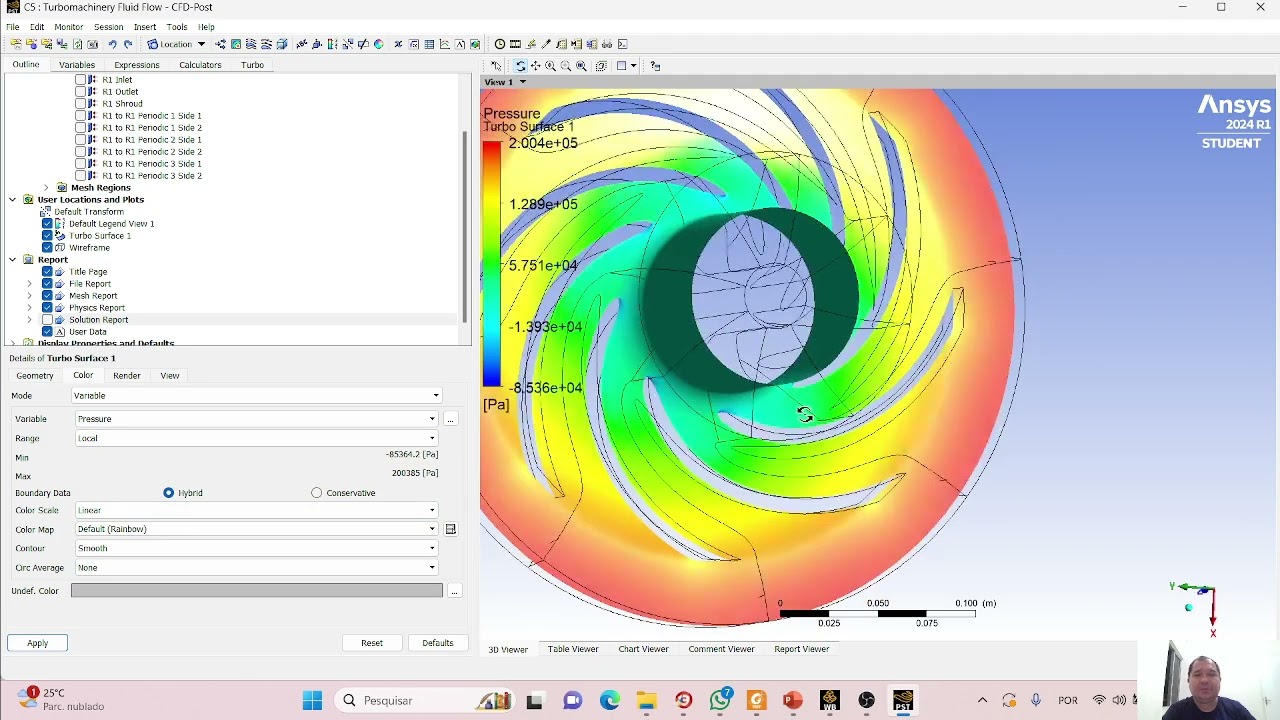Insert a Legend color wheel icon

[x=378, y=44]
